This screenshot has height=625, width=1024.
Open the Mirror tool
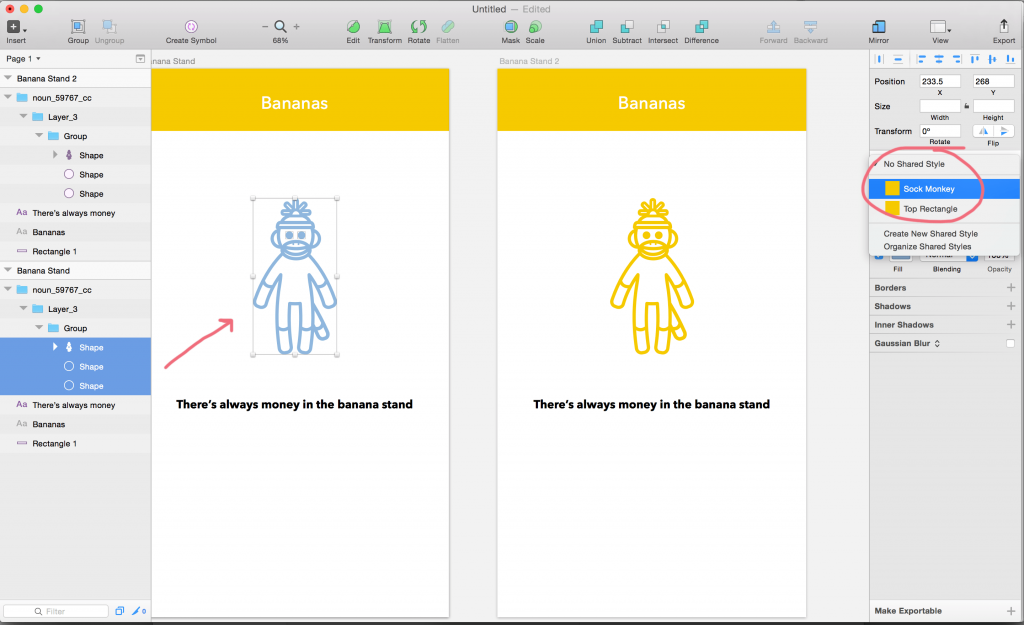point(879,27)
